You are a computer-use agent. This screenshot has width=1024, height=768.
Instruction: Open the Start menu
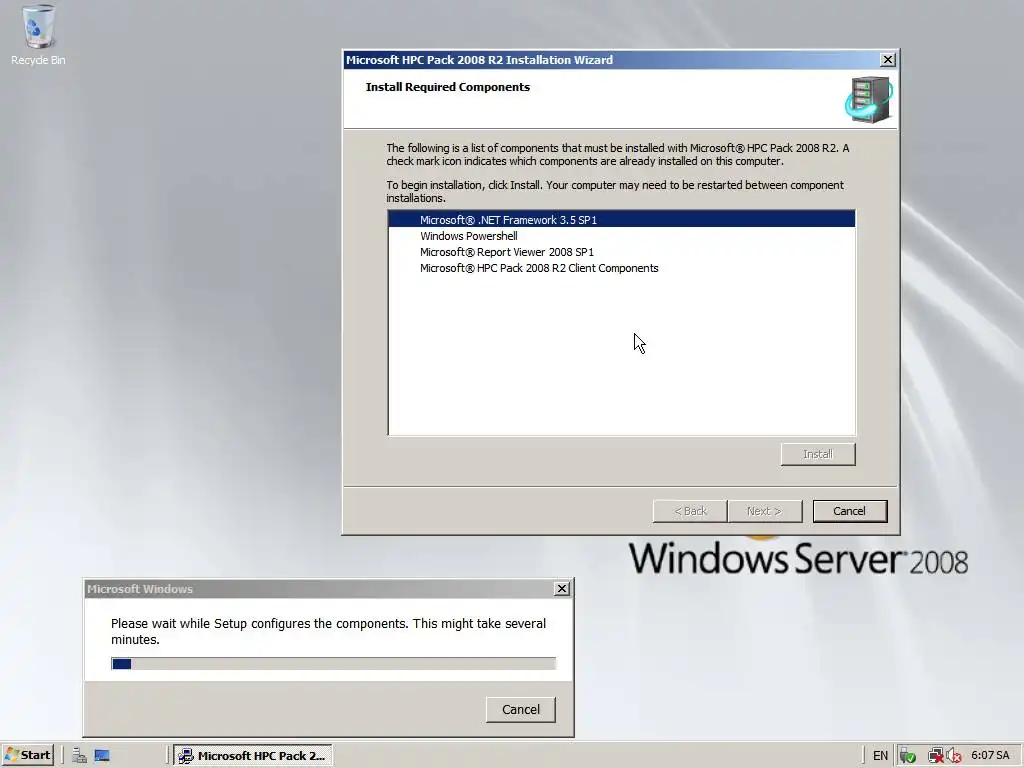coord(27,755)
